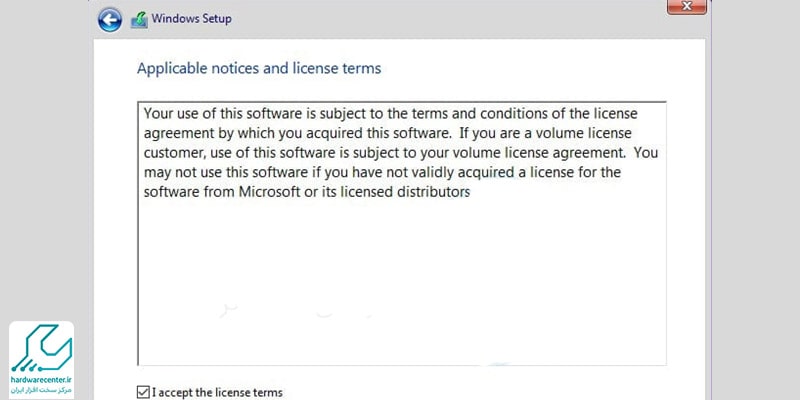Click the hardwarecenter wrench logo graphic
This screenshot has height=400, width=800.
coord(41,348)
